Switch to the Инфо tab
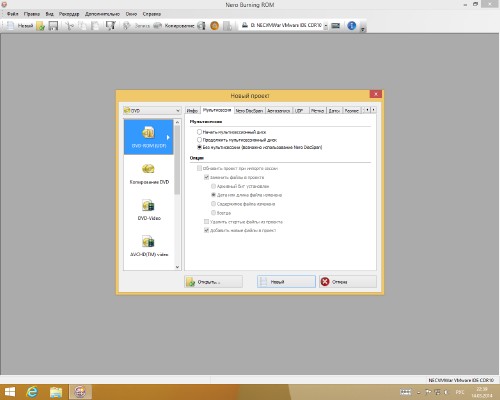Screen dimensions: 500x400 (x=192, y=111)
